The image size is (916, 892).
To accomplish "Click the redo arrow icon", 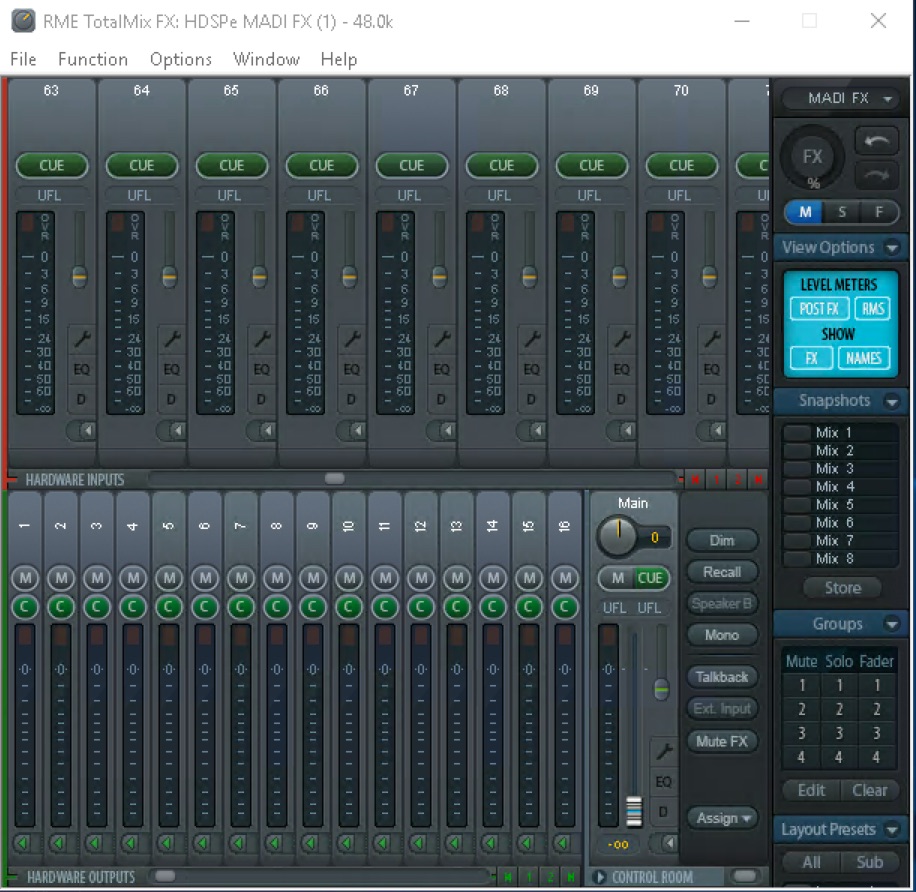I will click(x=876, y=175).
